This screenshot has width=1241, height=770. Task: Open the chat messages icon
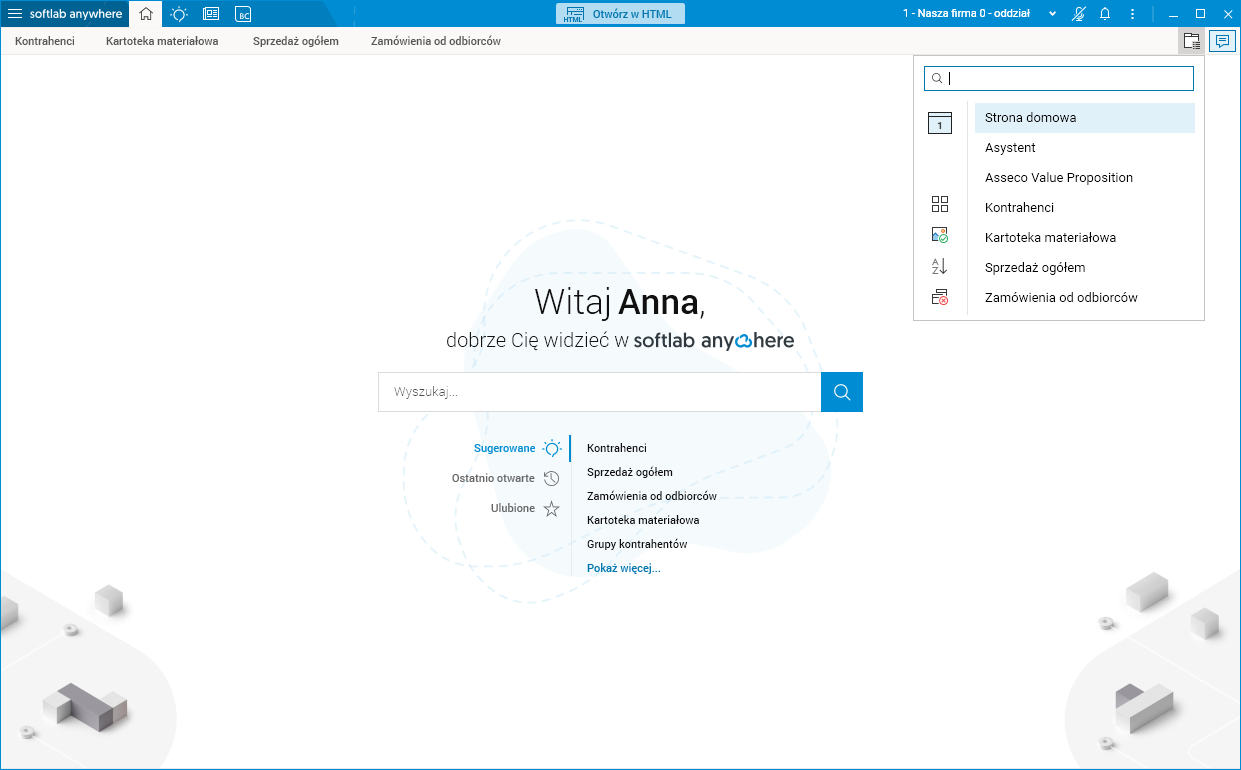click(1222, 41)
